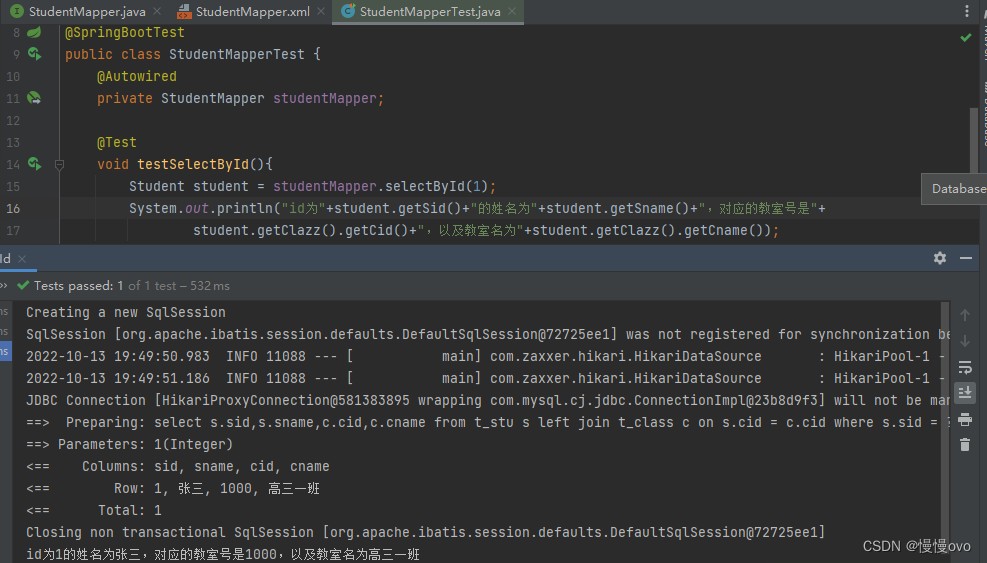Screen dimensions: 987x563
Task: Toggle soft-wrap in the console
Action: click(965, 367)
